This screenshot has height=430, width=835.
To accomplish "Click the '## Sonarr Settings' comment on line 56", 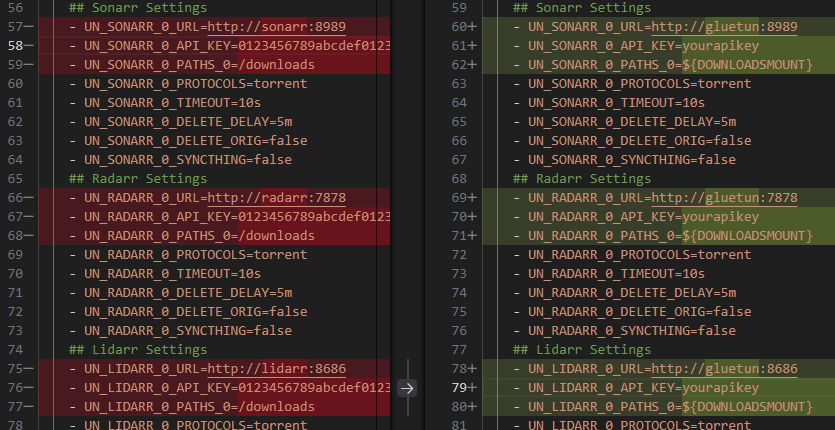I will [x=138, y=8].
